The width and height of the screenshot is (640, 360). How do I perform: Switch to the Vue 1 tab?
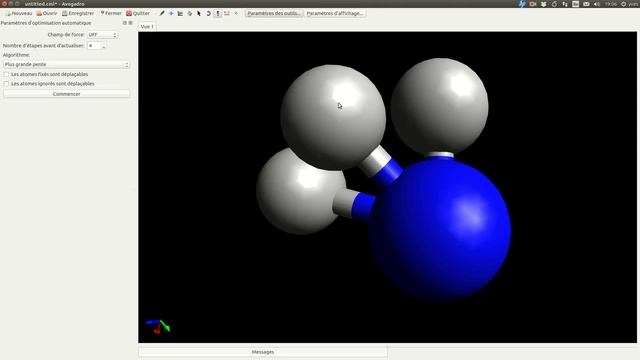(x=147, y=27)
